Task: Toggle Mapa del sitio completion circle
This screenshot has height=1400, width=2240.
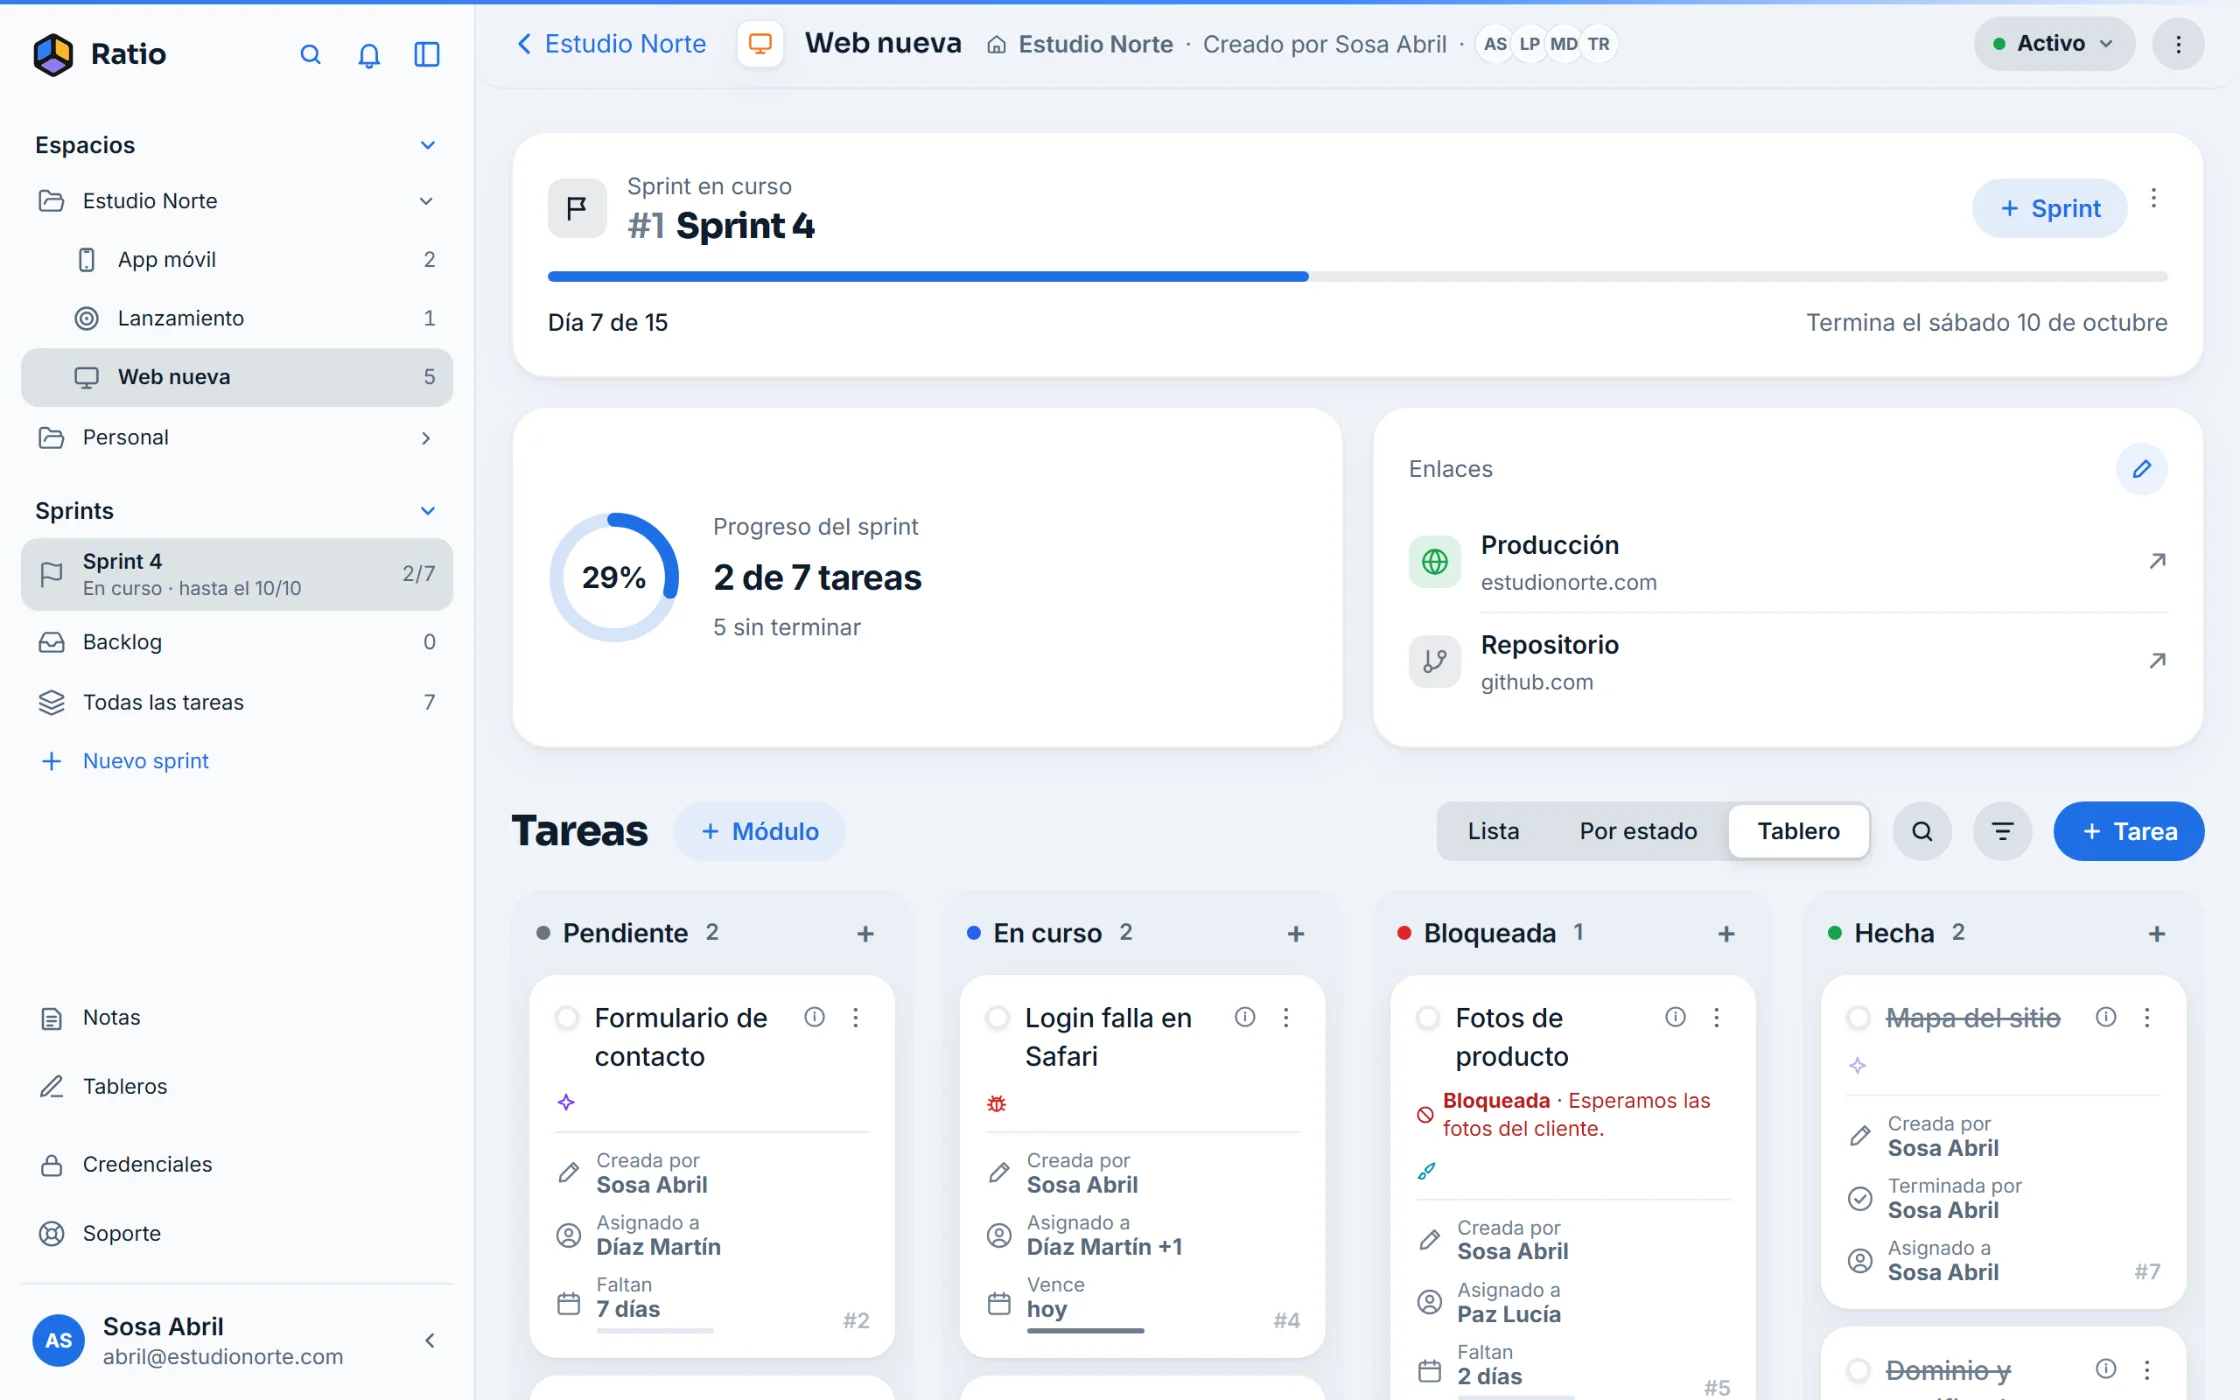Action: 1858,1018
